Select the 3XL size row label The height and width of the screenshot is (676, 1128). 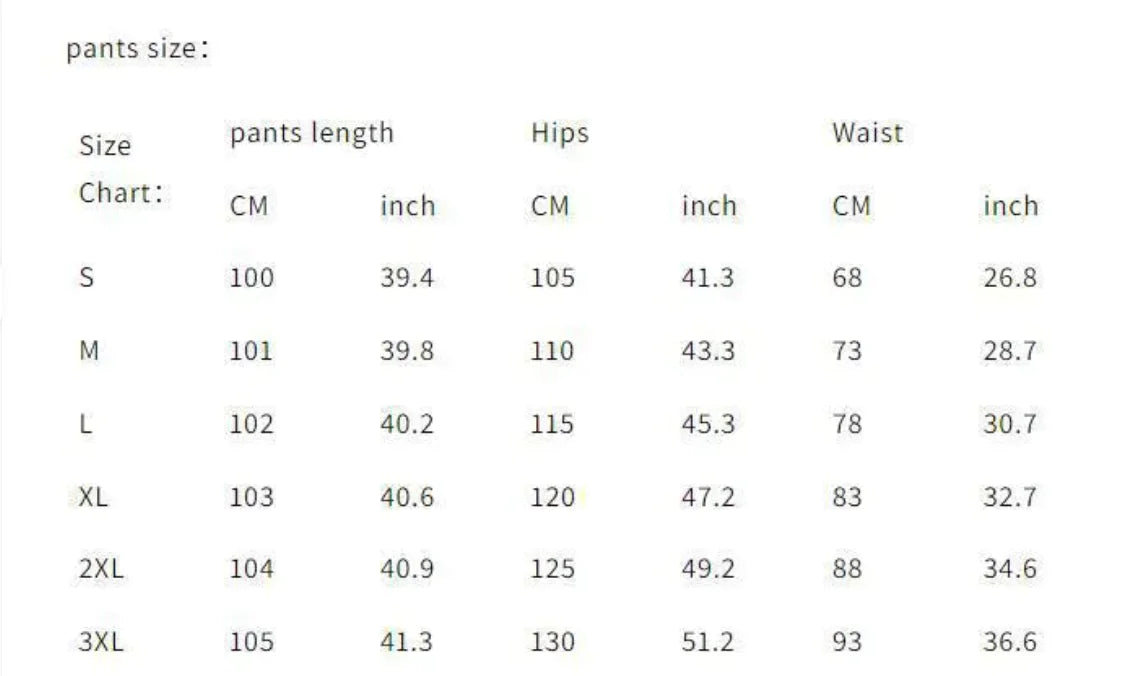pyautogui.click(x=102, y=642)
